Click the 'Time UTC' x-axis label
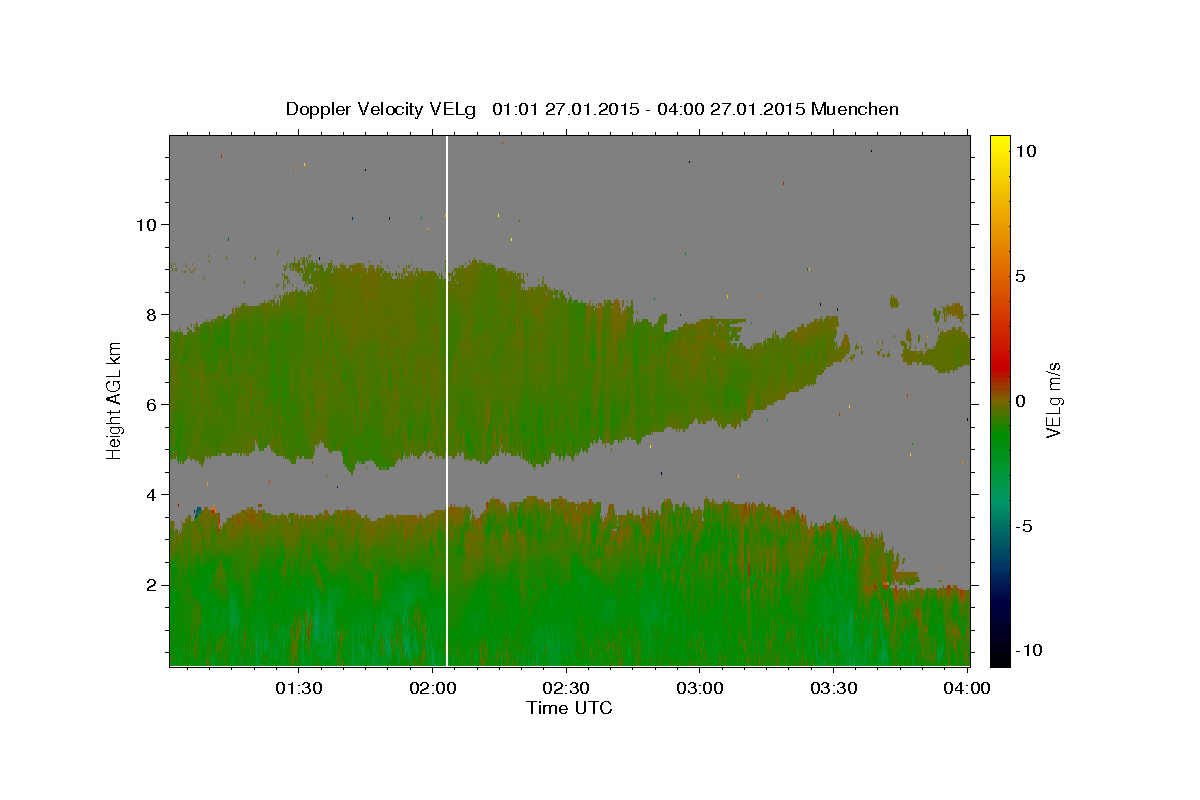This screenshot has width=1200, height=800. 569,708
